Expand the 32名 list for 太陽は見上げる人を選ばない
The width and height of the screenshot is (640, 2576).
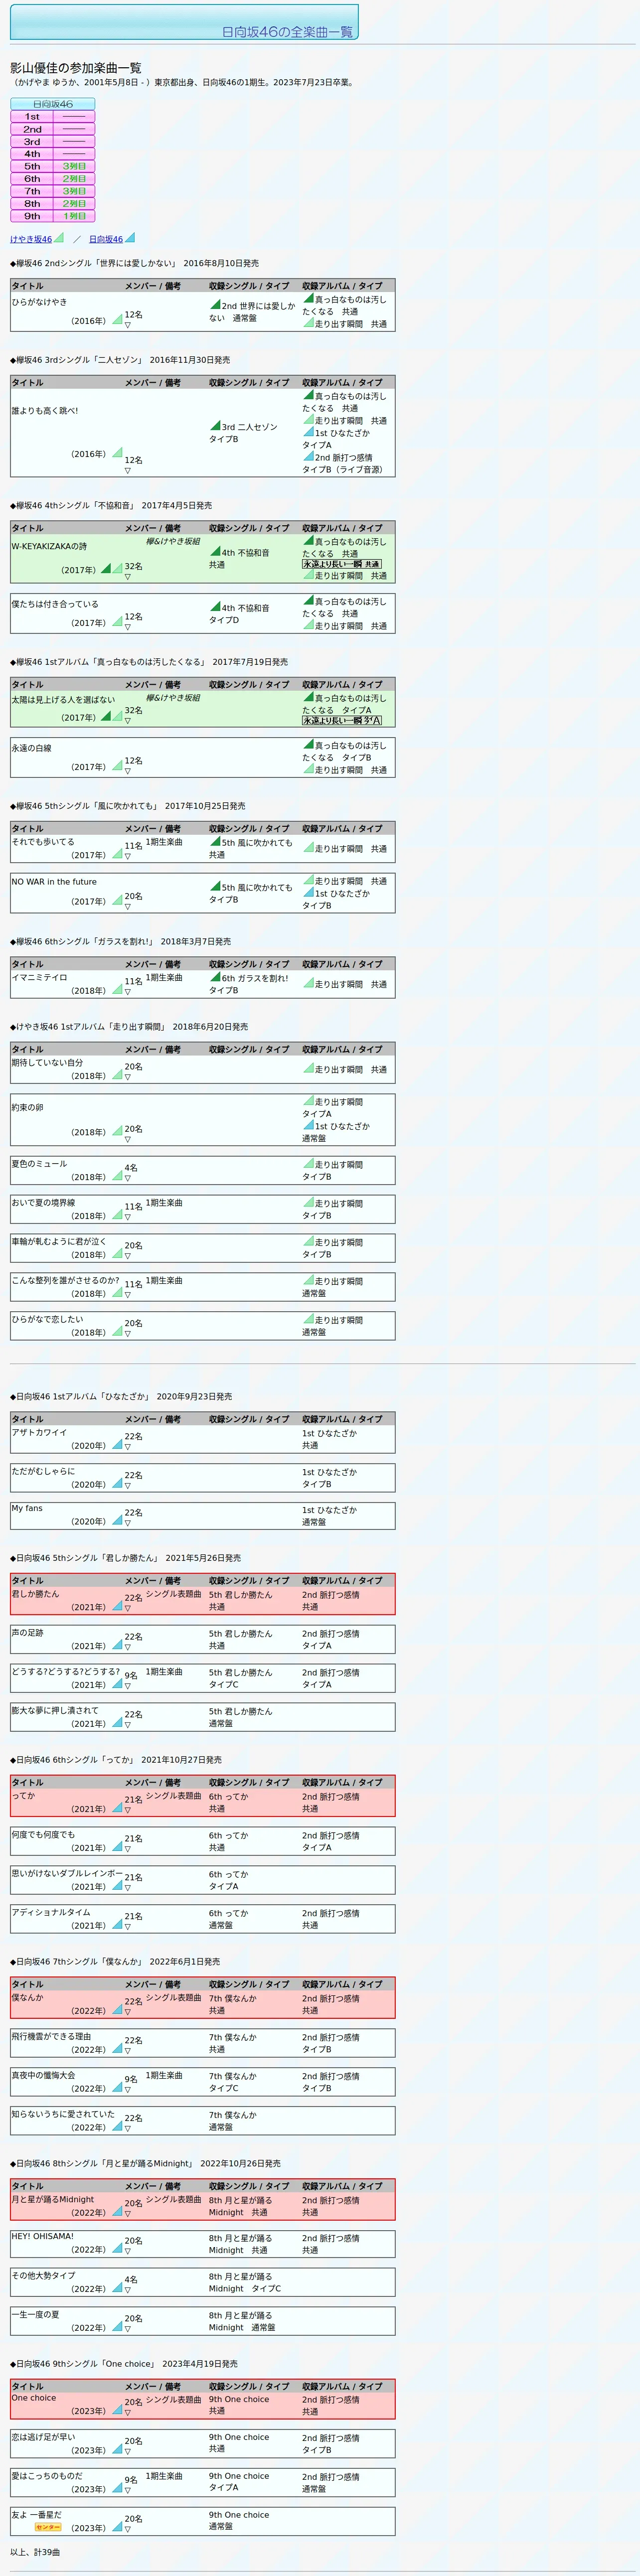128,721
